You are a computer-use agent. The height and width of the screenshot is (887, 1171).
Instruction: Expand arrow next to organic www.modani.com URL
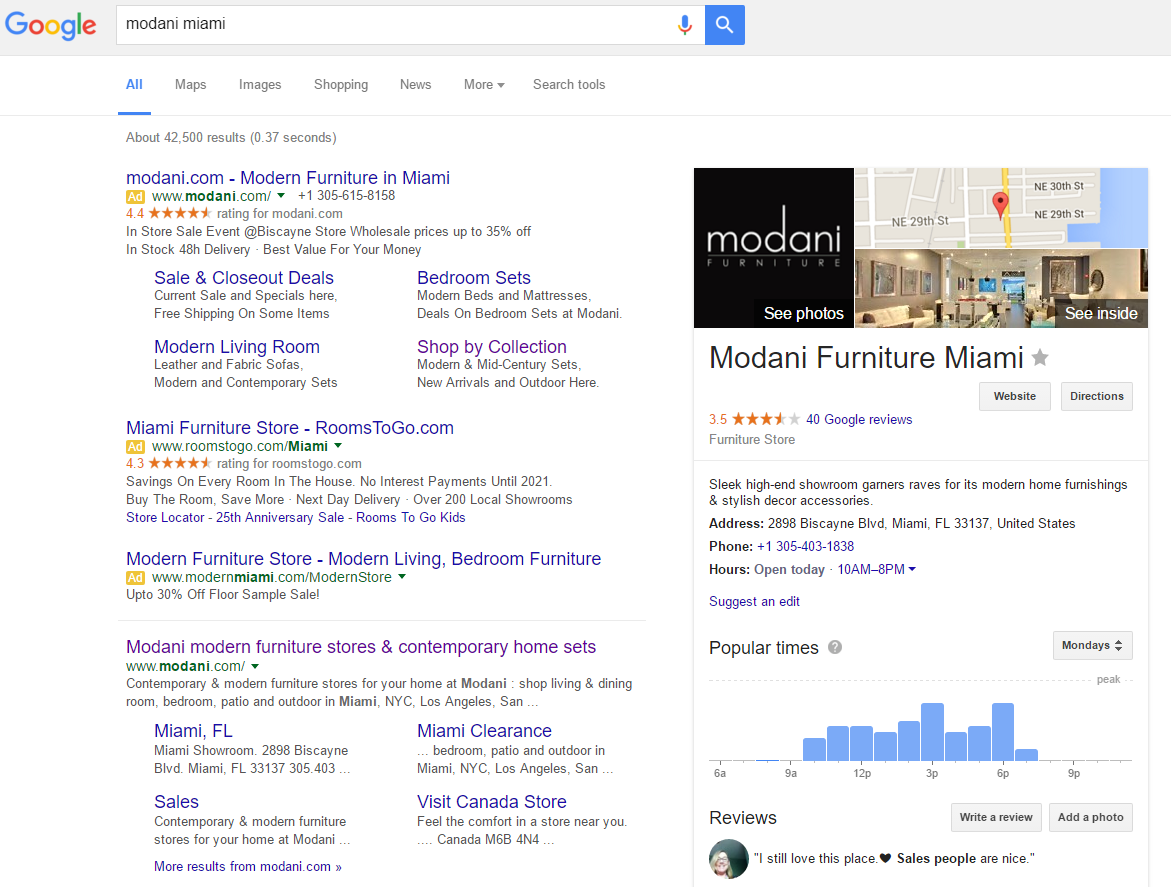255,666
